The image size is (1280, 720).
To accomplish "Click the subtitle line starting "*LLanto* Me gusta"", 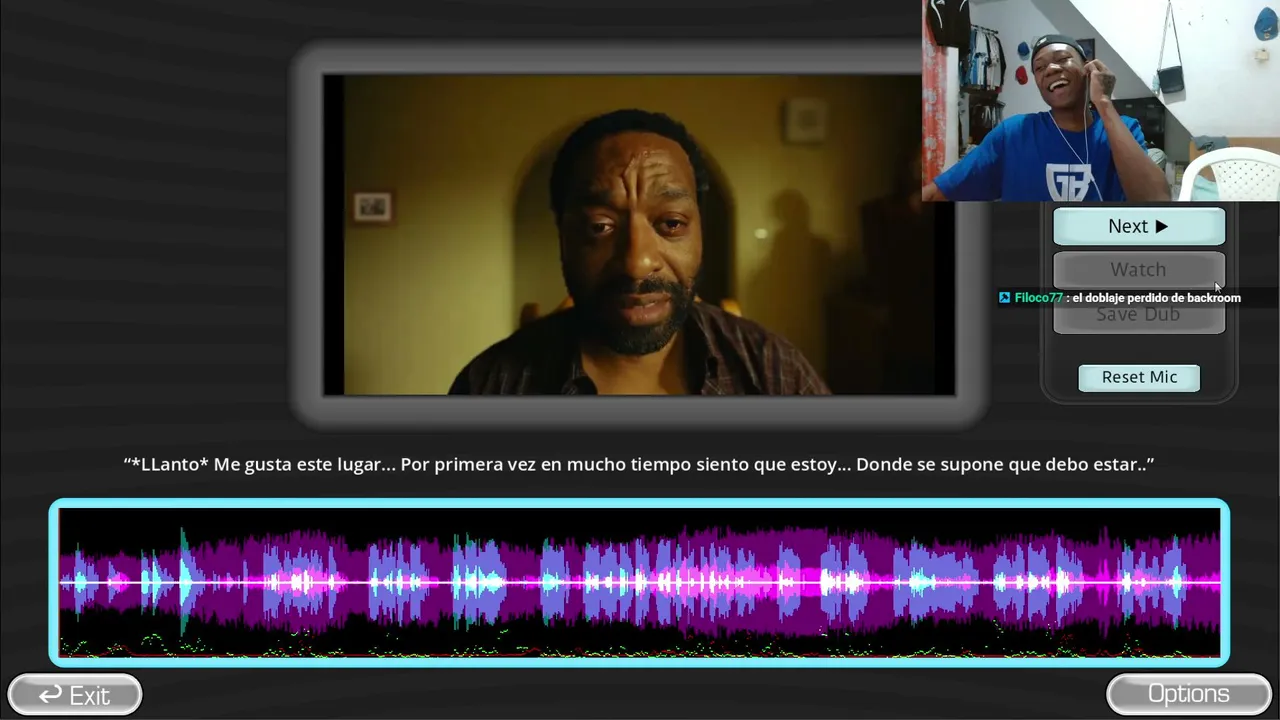I will click(639, 464).
